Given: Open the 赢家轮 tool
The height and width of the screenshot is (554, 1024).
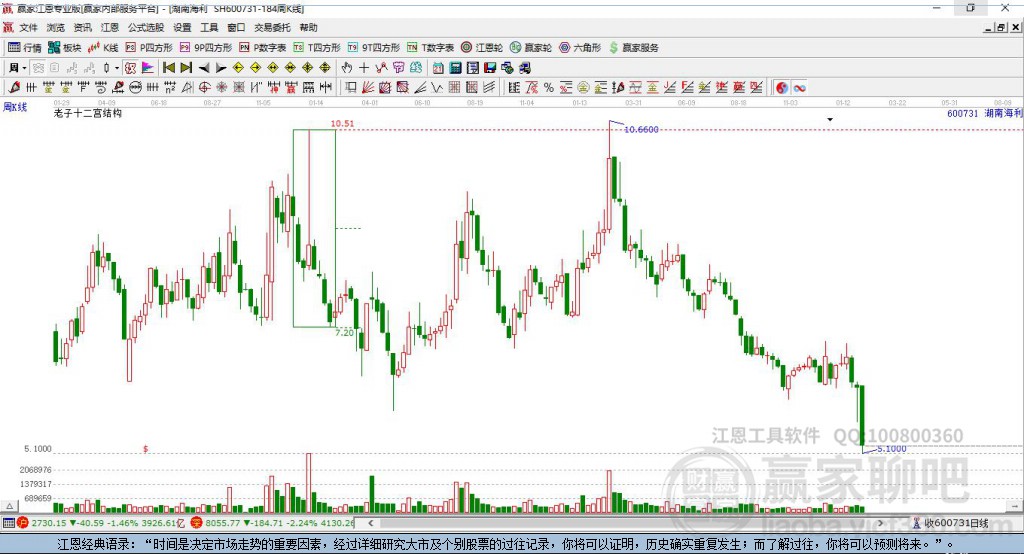Looking at the screenshot, I should (531, 48).
